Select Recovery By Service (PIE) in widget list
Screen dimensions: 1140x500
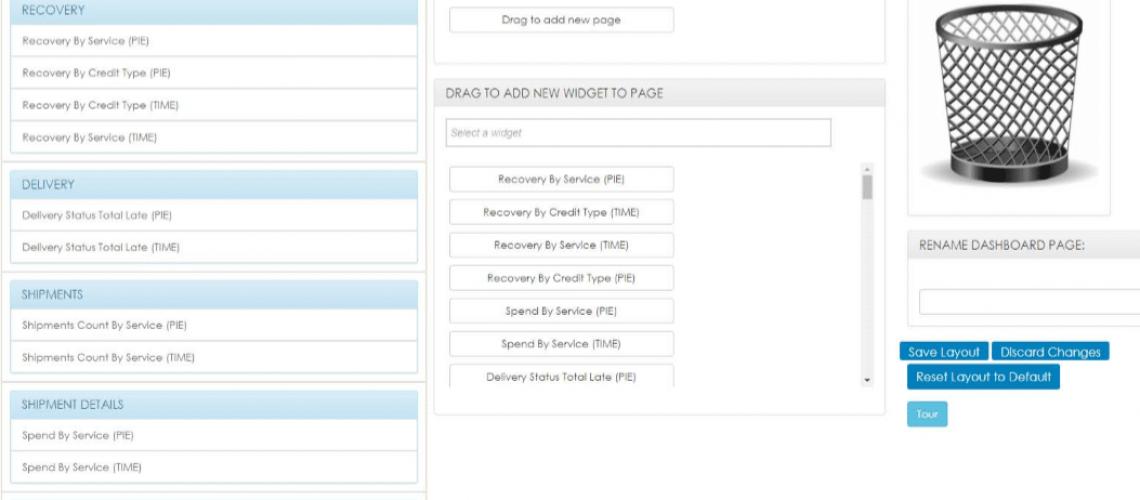point(561,180)
